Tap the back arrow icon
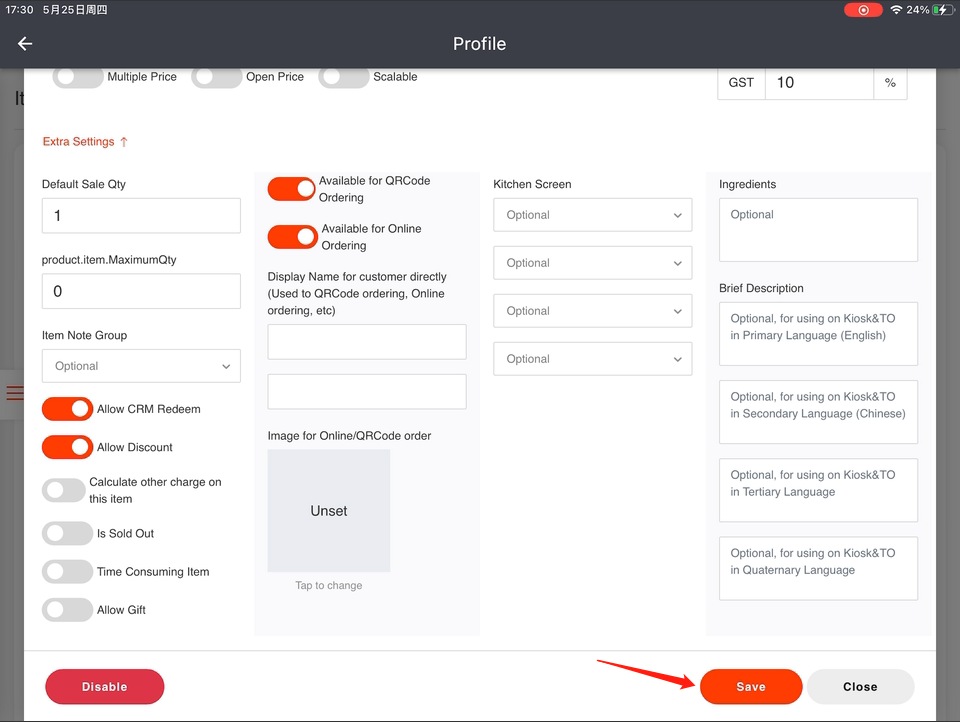The width and height of the screenshot is (960, 722). pyautogui.click(x=25, y=44)
